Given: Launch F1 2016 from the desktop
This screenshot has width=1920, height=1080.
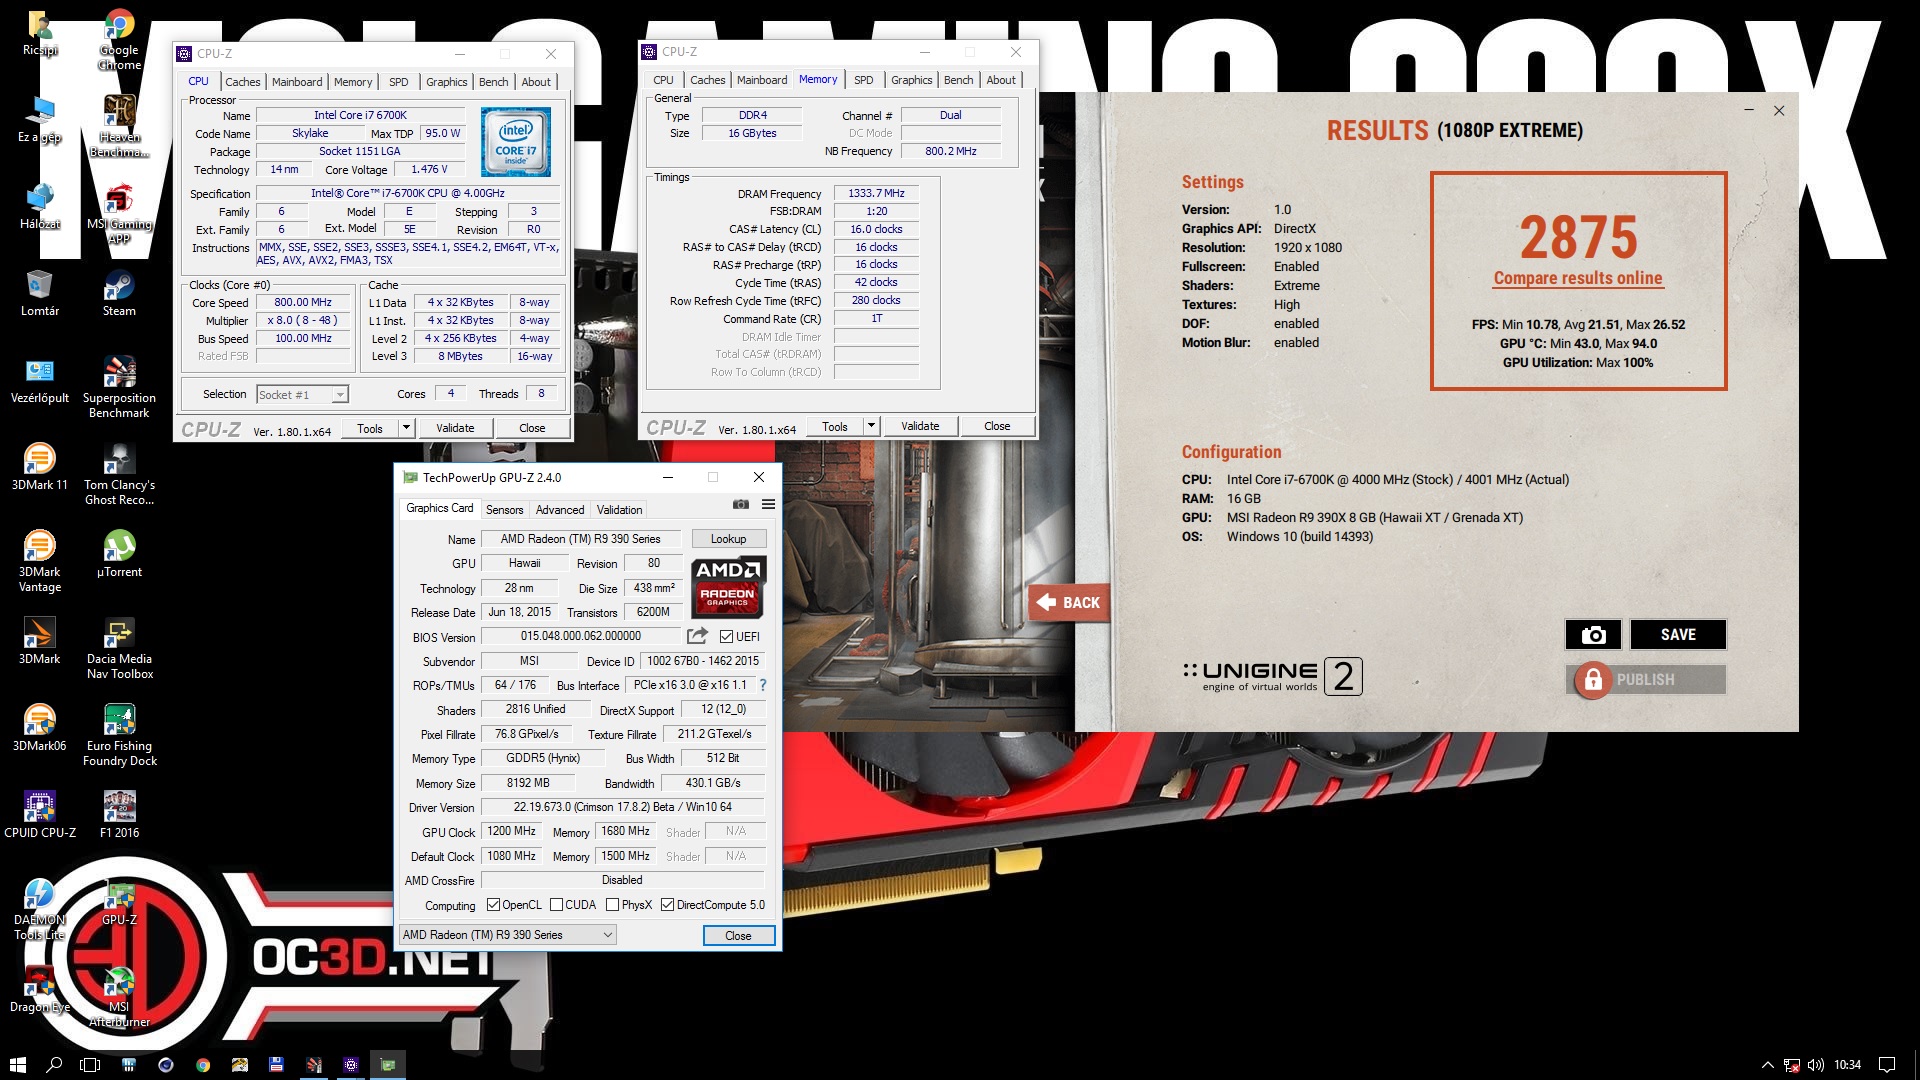Looking at the screenshot, I should pos(119,815).
